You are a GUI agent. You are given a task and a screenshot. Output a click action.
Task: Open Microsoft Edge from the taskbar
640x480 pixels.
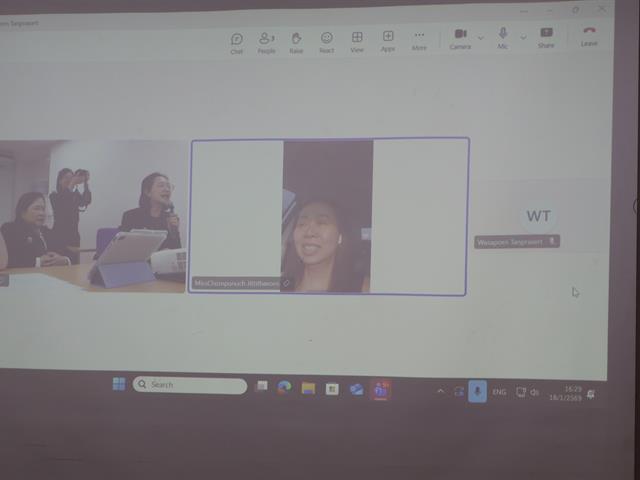pyautogui.click(x=284, y=388)
